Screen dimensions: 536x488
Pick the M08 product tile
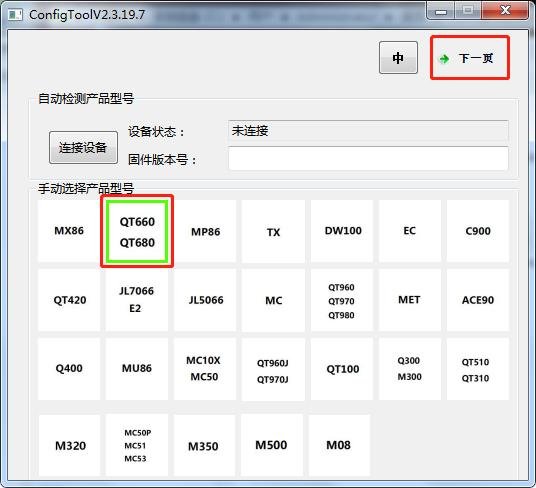tap(339, 445)
